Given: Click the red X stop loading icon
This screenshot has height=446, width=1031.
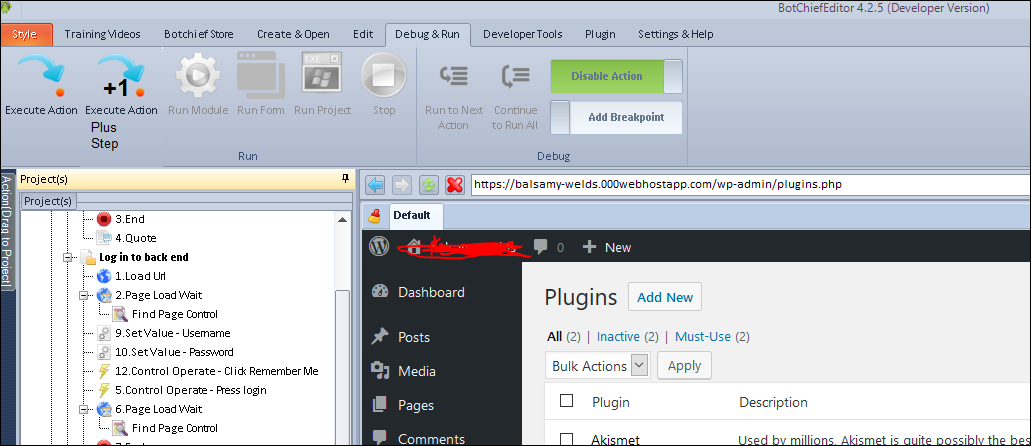Looking at the screenshot, I should (454, 185).
